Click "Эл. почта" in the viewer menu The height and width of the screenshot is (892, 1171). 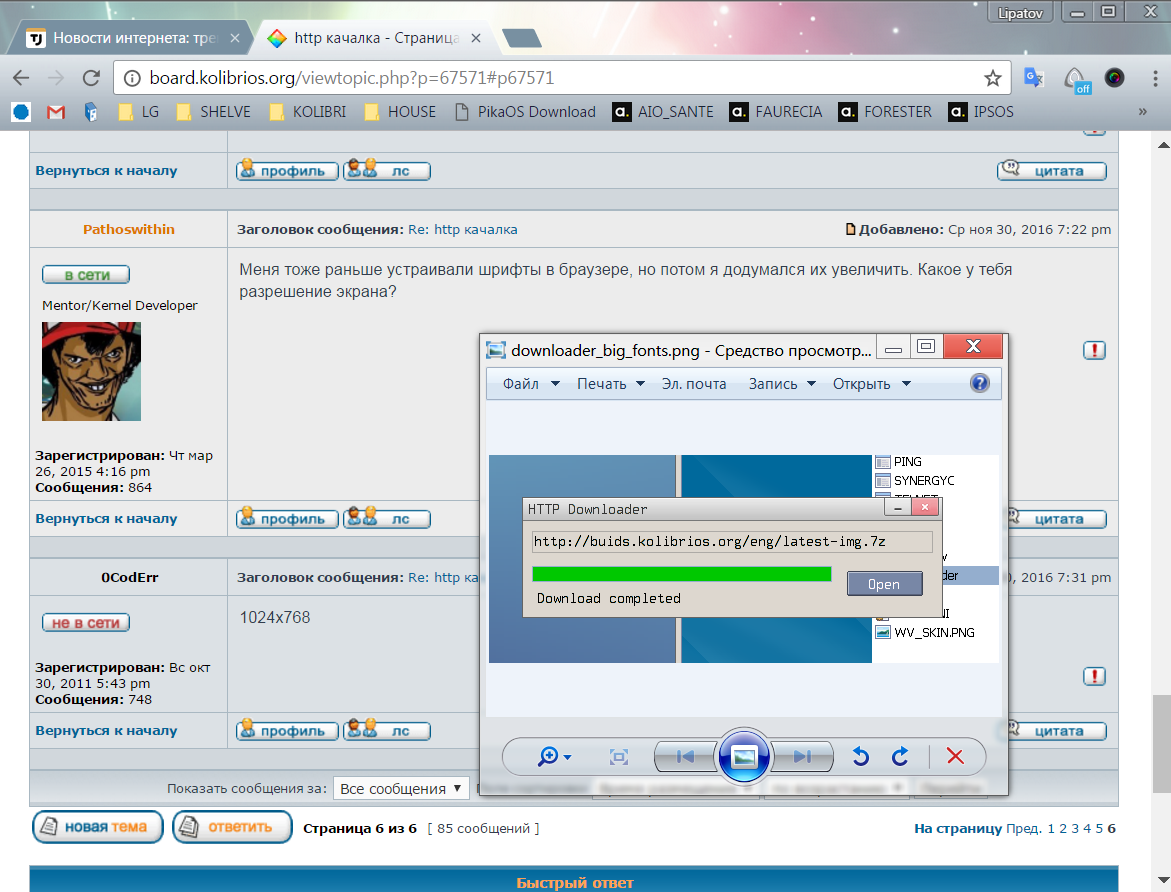[x=693, y=384]
